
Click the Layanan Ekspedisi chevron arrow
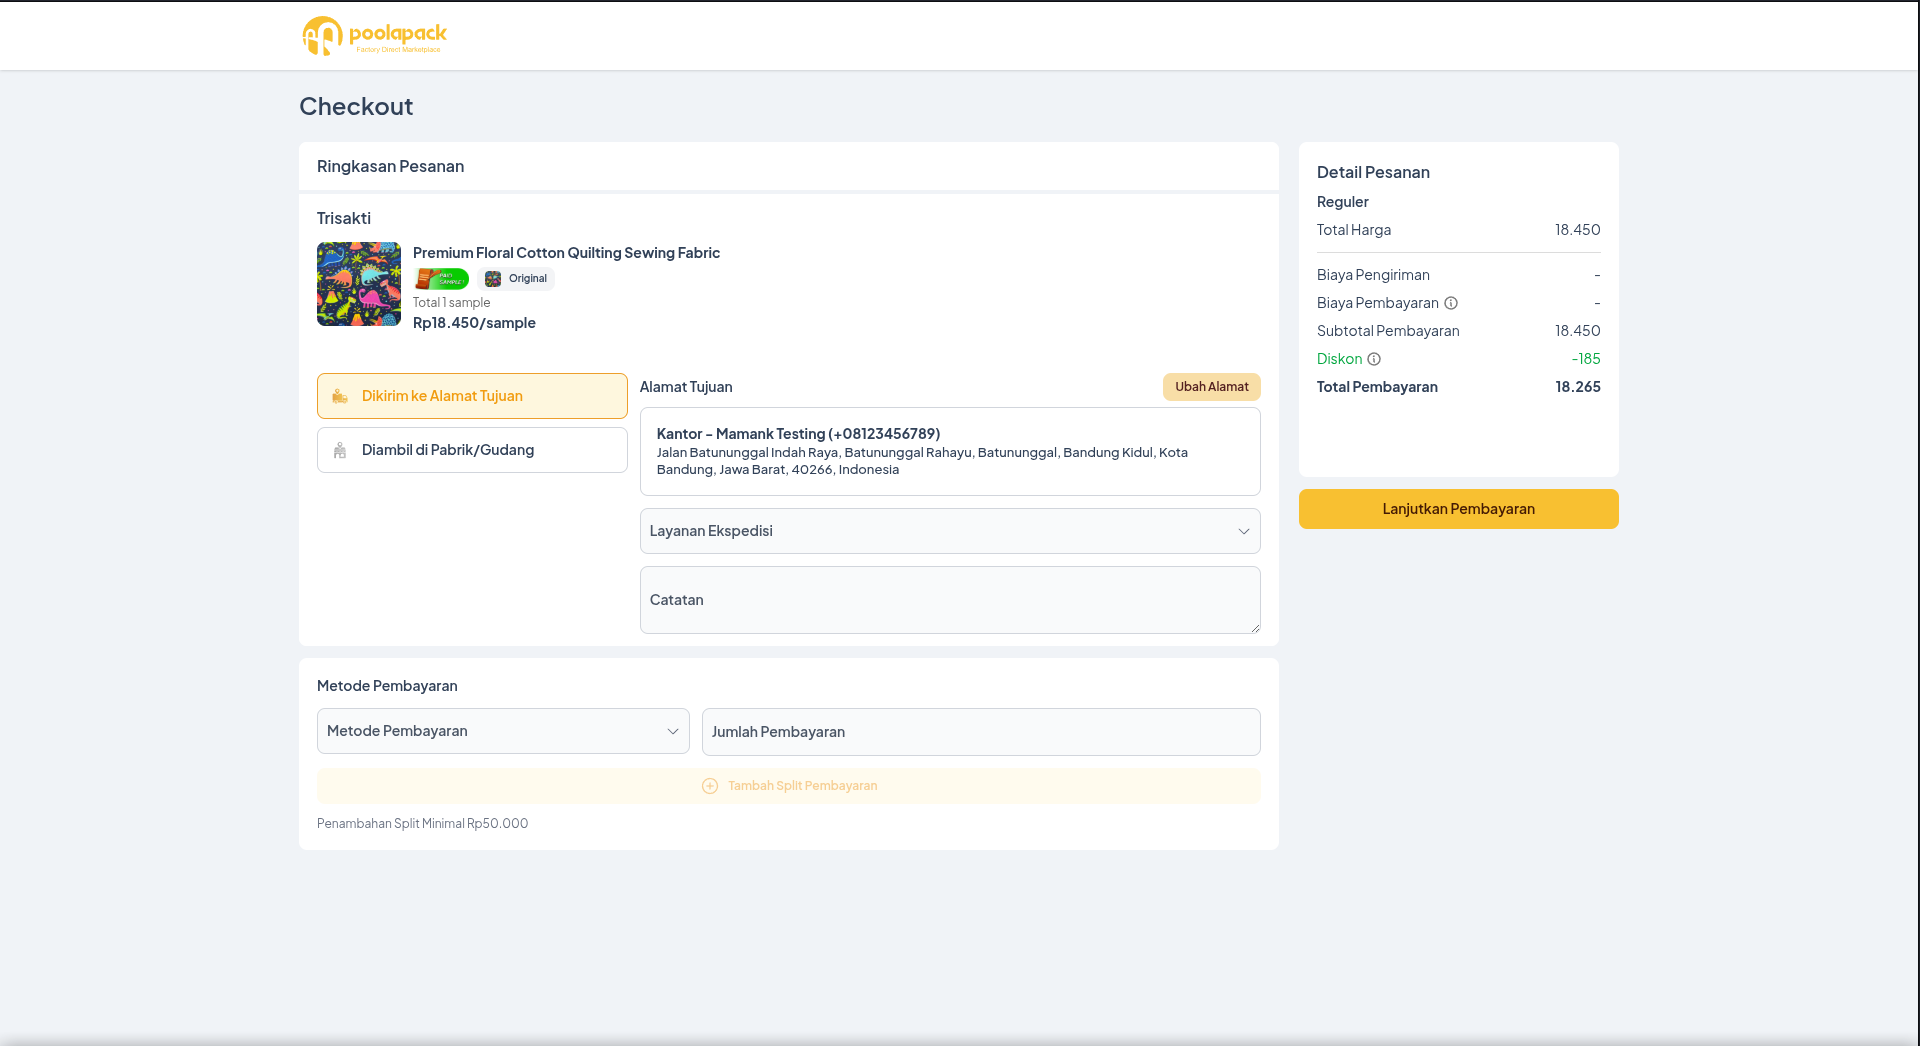click(1244, 531)
